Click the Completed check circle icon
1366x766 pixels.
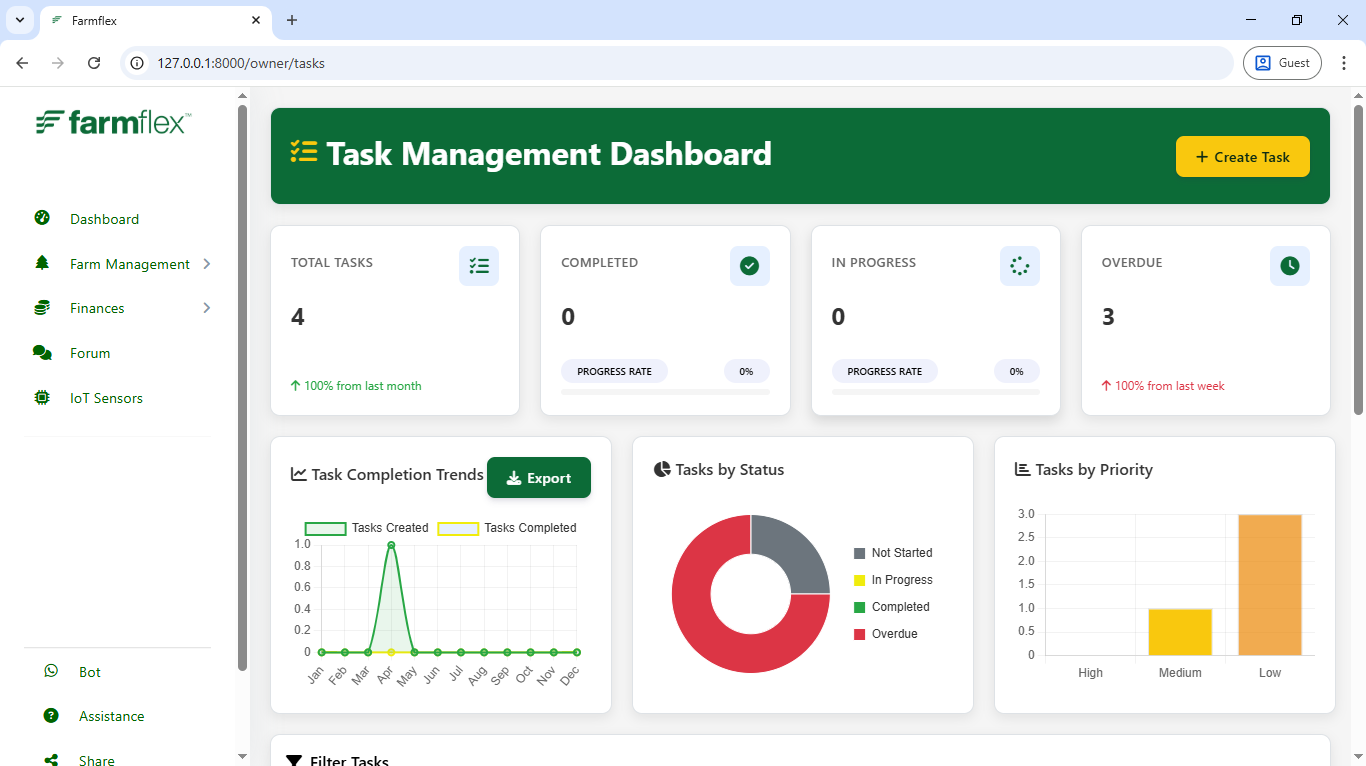point(749,266)
